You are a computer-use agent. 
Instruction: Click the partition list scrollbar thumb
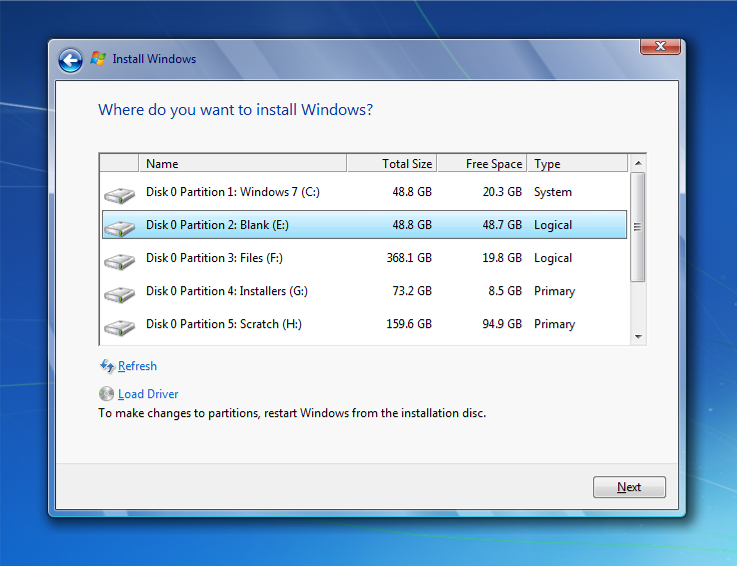click(637, 227)
